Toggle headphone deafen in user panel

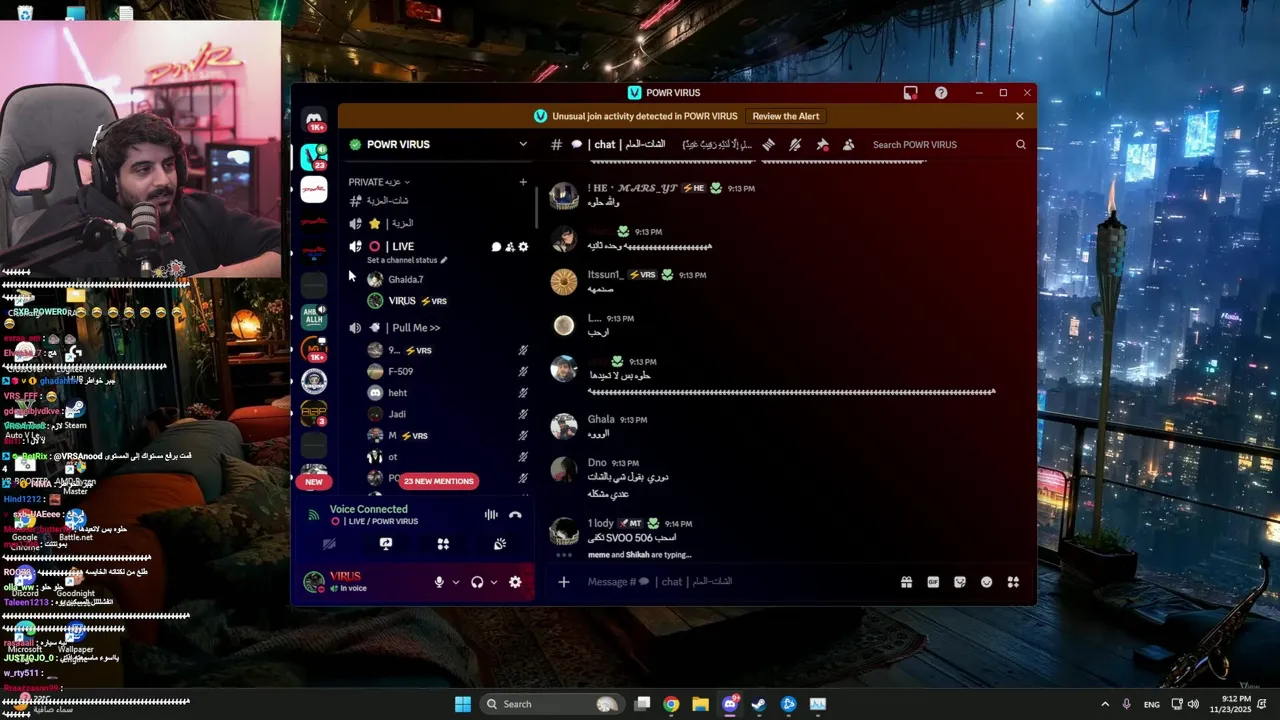click(477, 582)
